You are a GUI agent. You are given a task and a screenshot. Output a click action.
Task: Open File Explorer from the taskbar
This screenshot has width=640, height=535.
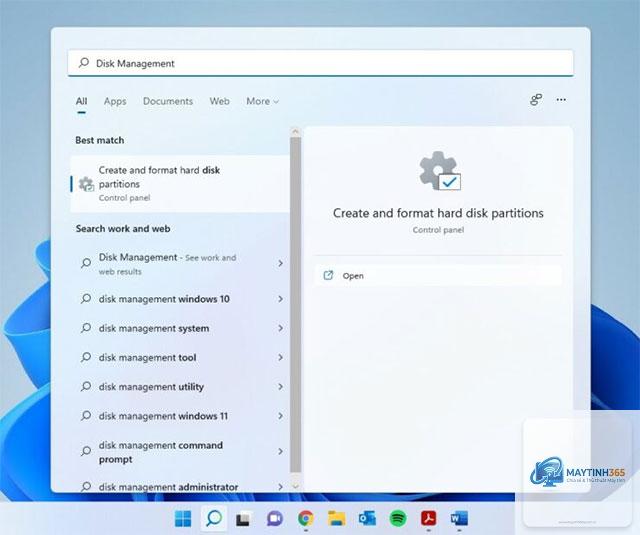tap(337, 519)
